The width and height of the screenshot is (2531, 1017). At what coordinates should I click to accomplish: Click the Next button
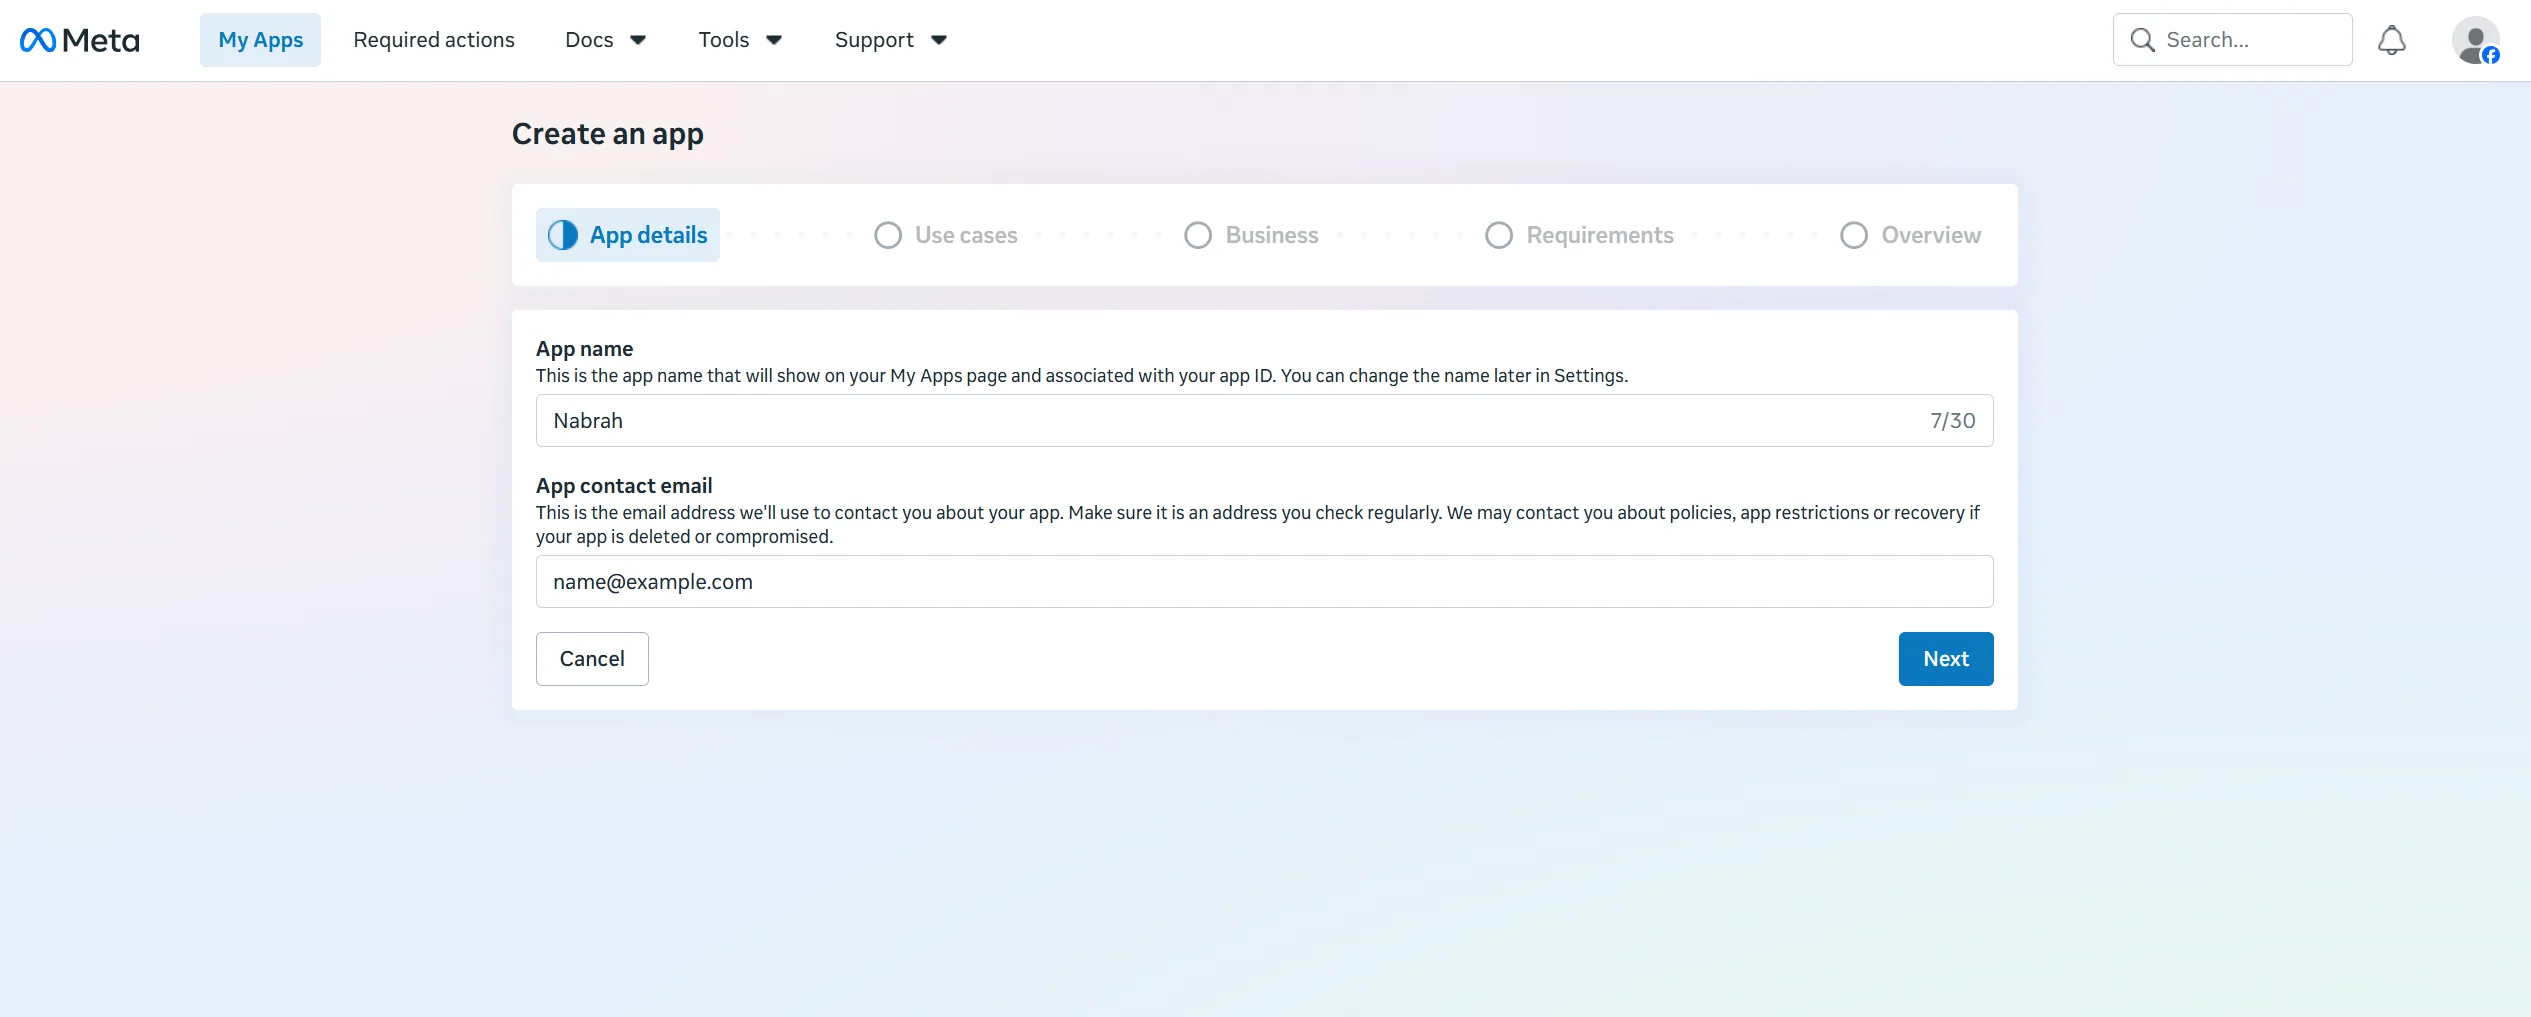pyautogui.click(x=1946, y=659)
